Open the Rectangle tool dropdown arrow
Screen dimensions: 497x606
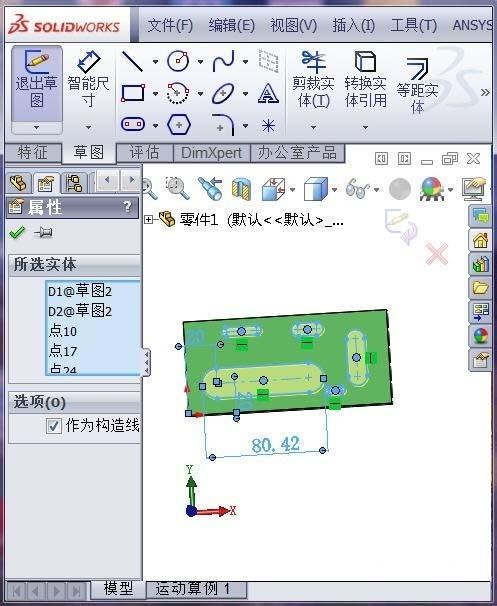155,94
